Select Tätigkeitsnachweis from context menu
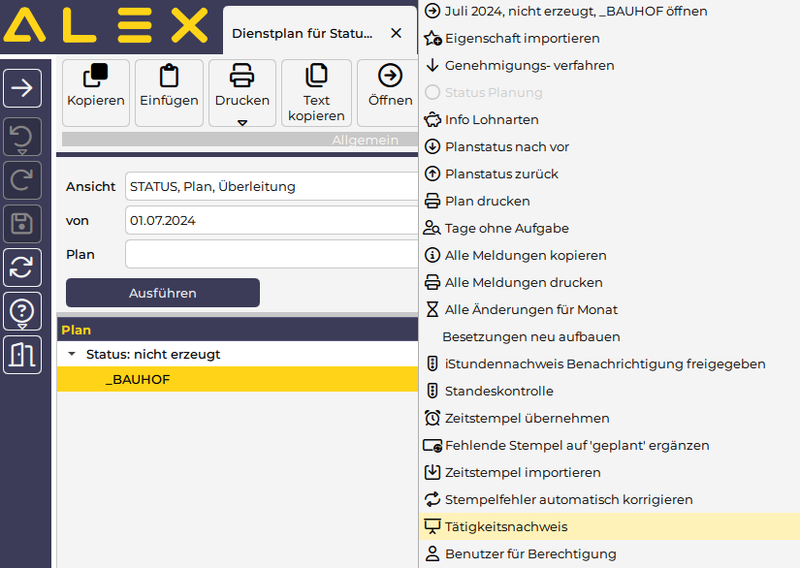The height and width of the screenshot is (568, 800). click(506, 526)
